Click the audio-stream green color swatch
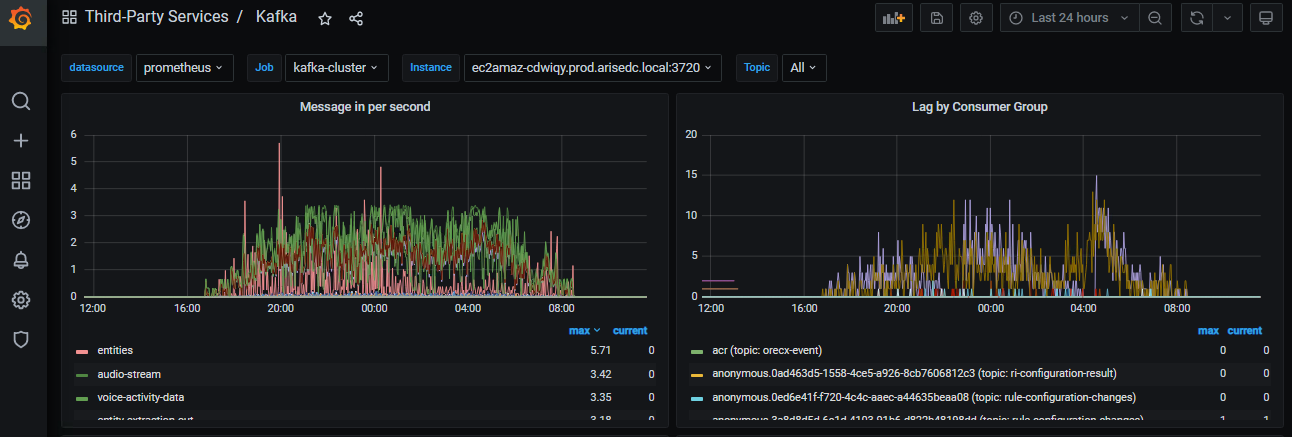 tap(83, 374)
